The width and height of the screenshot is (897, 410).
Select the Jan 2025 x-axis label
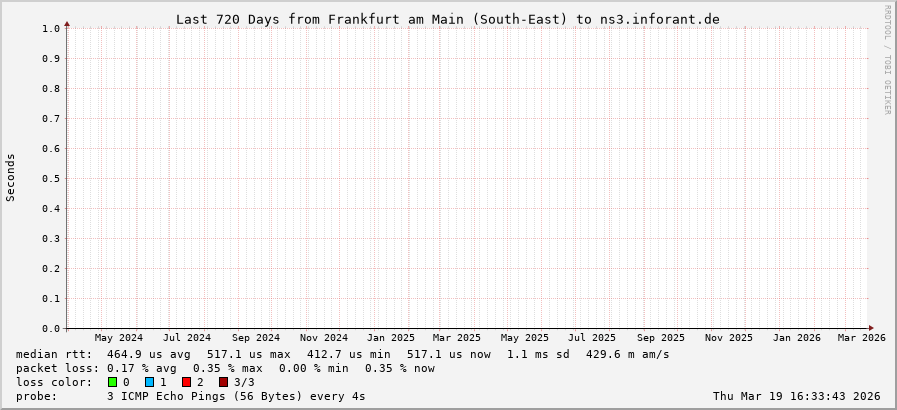pyautogui.click(x=390, y=338)
